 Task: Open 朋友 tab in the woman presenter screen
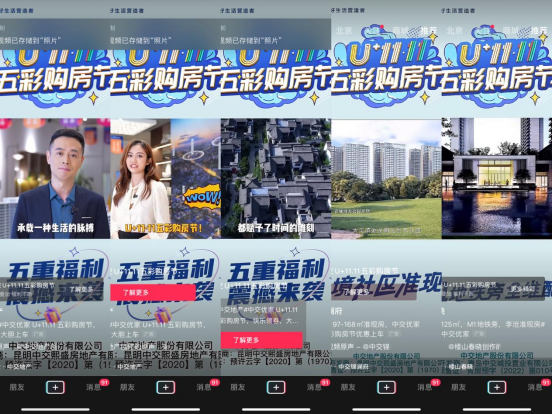[127, 387]
